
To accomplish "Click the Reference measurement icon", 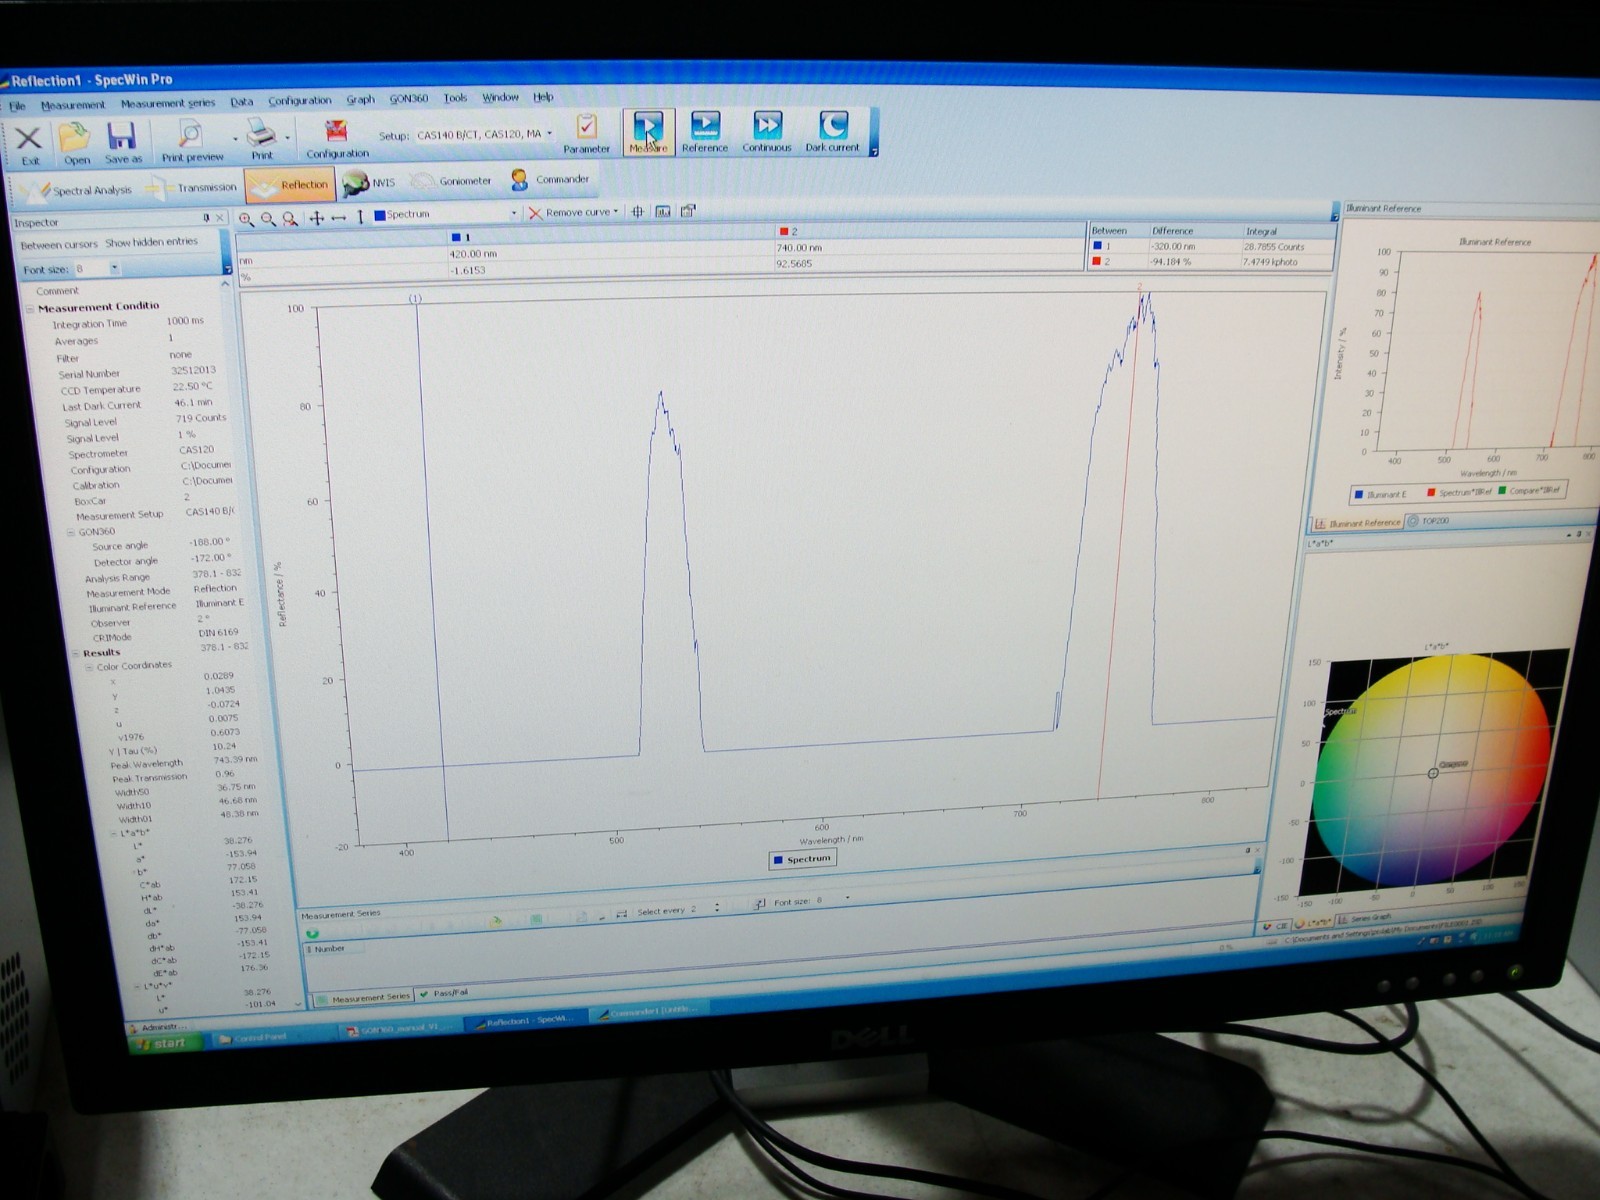I will 707,132.
